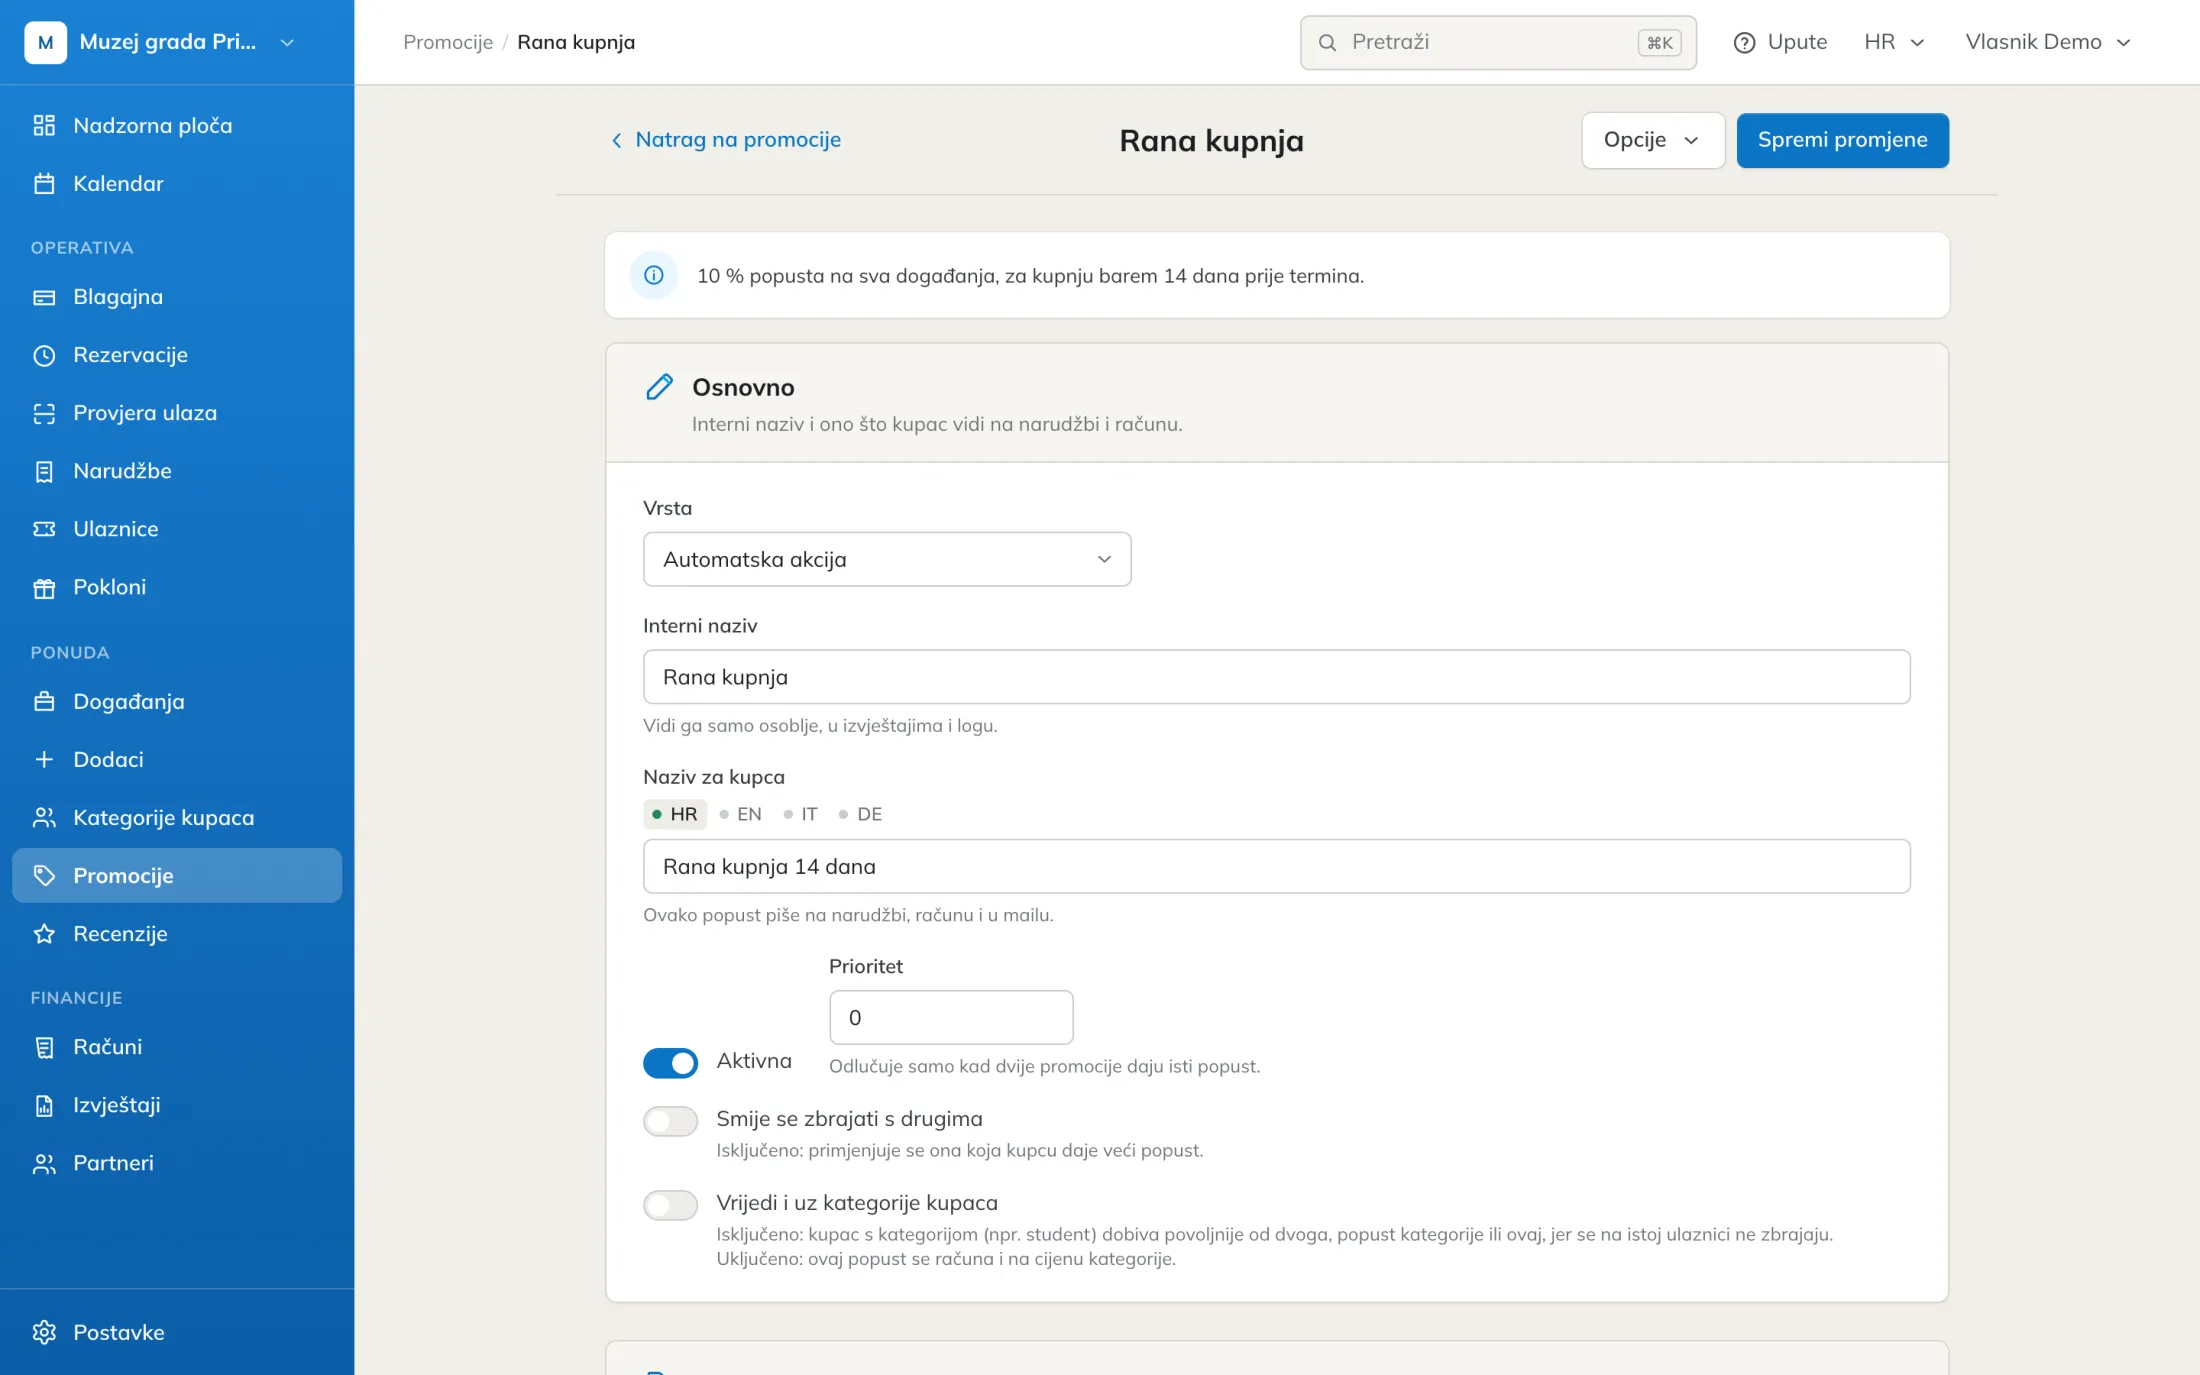Image resolution: width=2200 pixels, height=1375 pixels.
Task: Click the Recenzije star icon
Action: 44,934
